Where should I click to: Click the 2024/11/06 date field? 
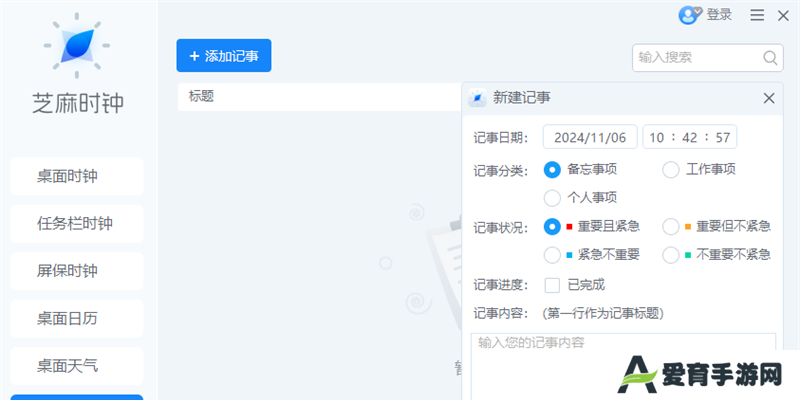(x=590, y=137)
